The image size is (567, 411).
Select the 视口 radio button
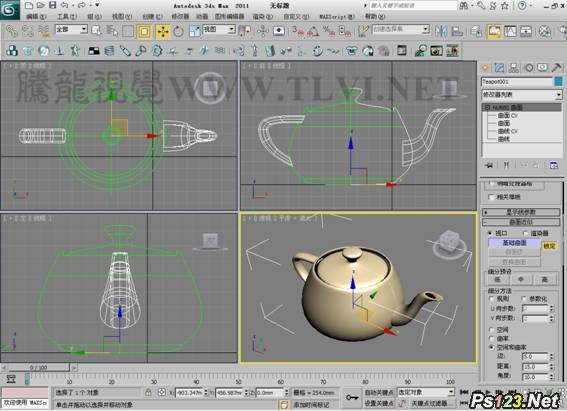coord(490,233)
